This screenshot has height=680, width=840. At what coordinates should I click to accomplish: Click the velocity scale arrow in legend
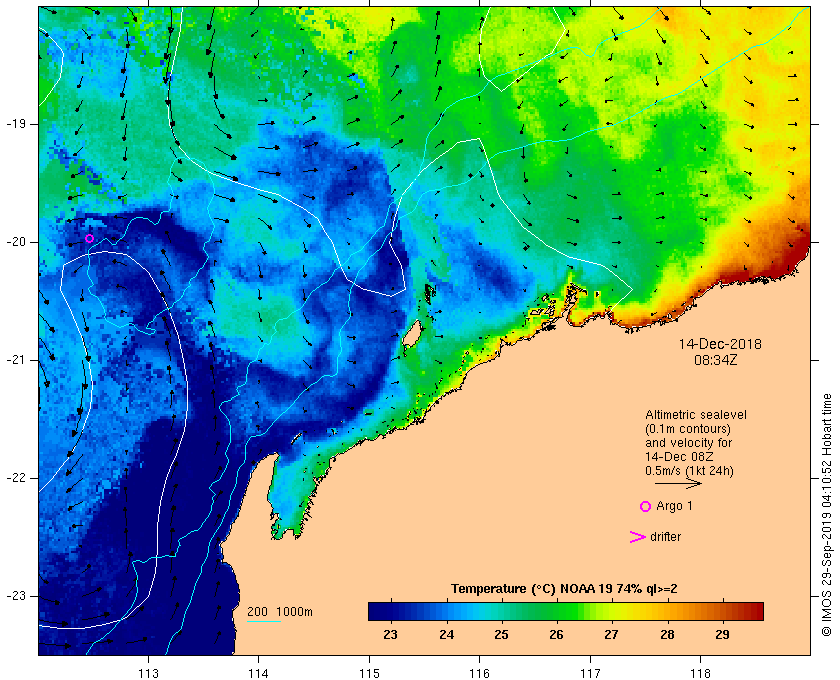[678, 483]
